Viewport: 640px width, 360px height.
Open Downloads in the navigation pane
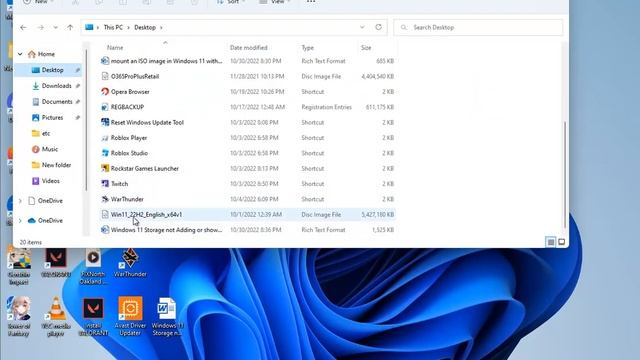pyautogui.click(x=56, y=86)
